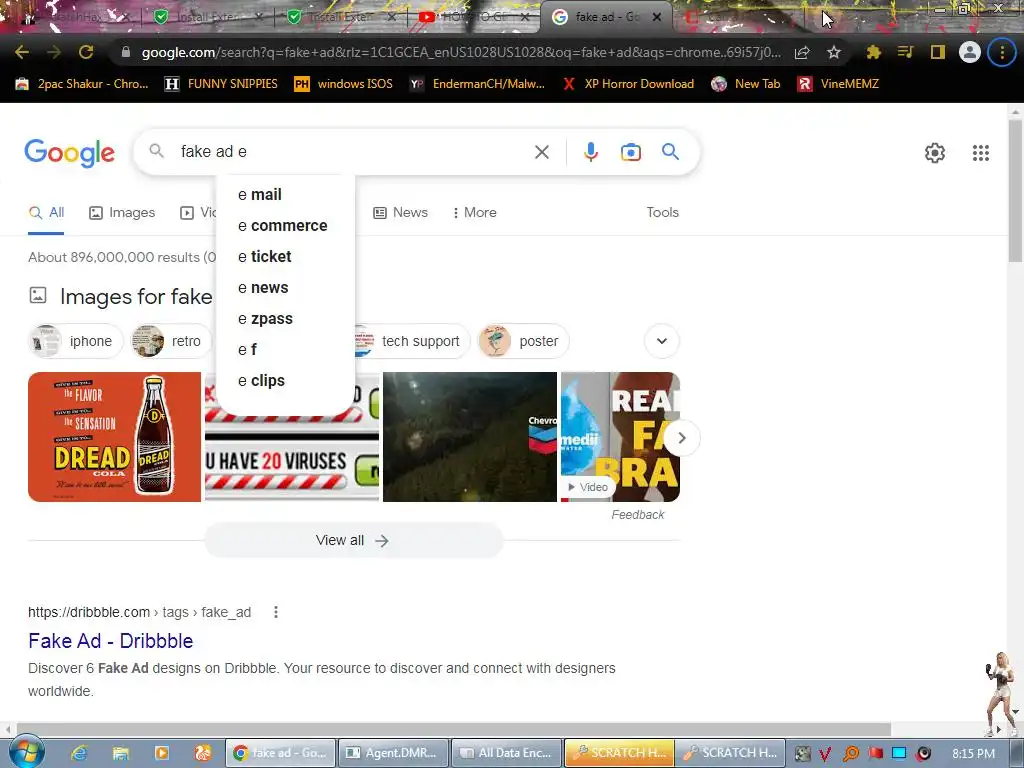Filter images by the 'retro' chip

pos(171,341)
